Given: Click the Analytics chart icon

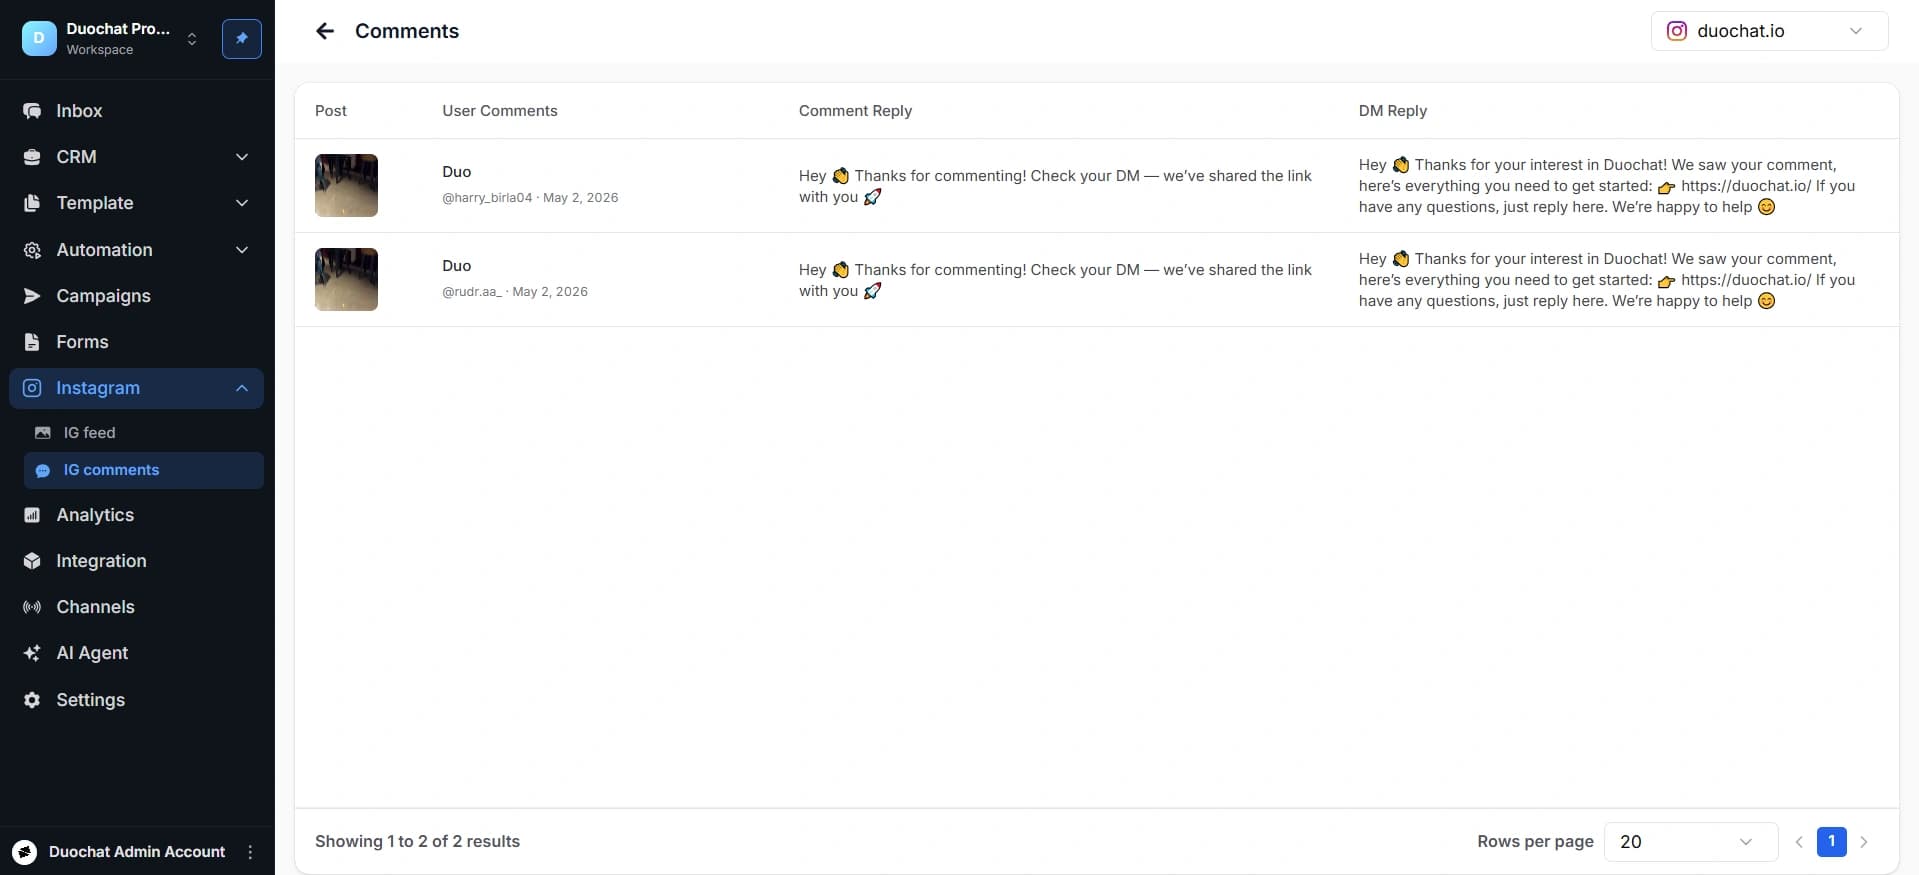Looking at the screenshot, I should 32,515.
